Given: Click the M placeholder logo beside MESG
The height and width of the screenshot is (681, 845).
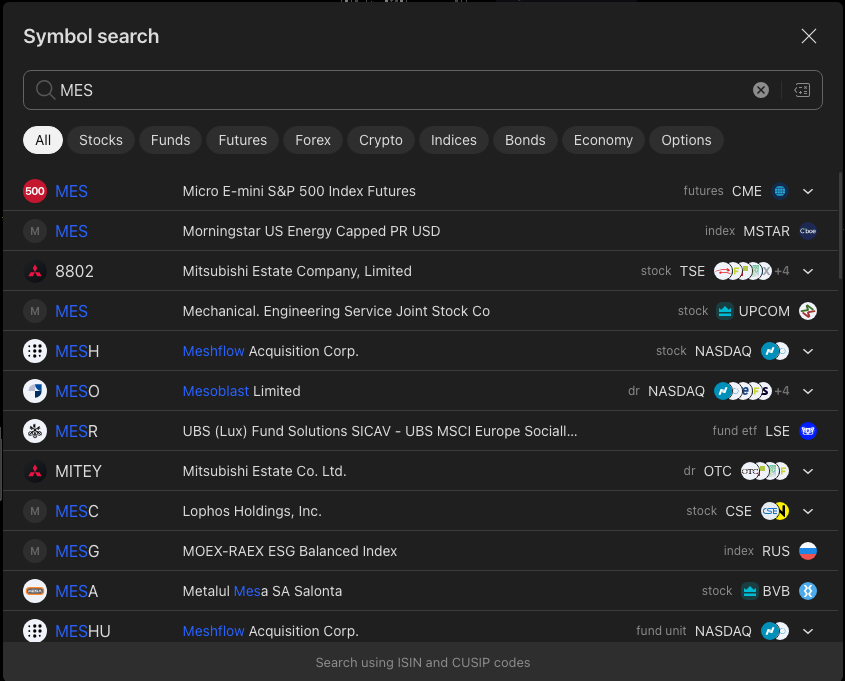Looking at the screenshot, I should [35, 551].
